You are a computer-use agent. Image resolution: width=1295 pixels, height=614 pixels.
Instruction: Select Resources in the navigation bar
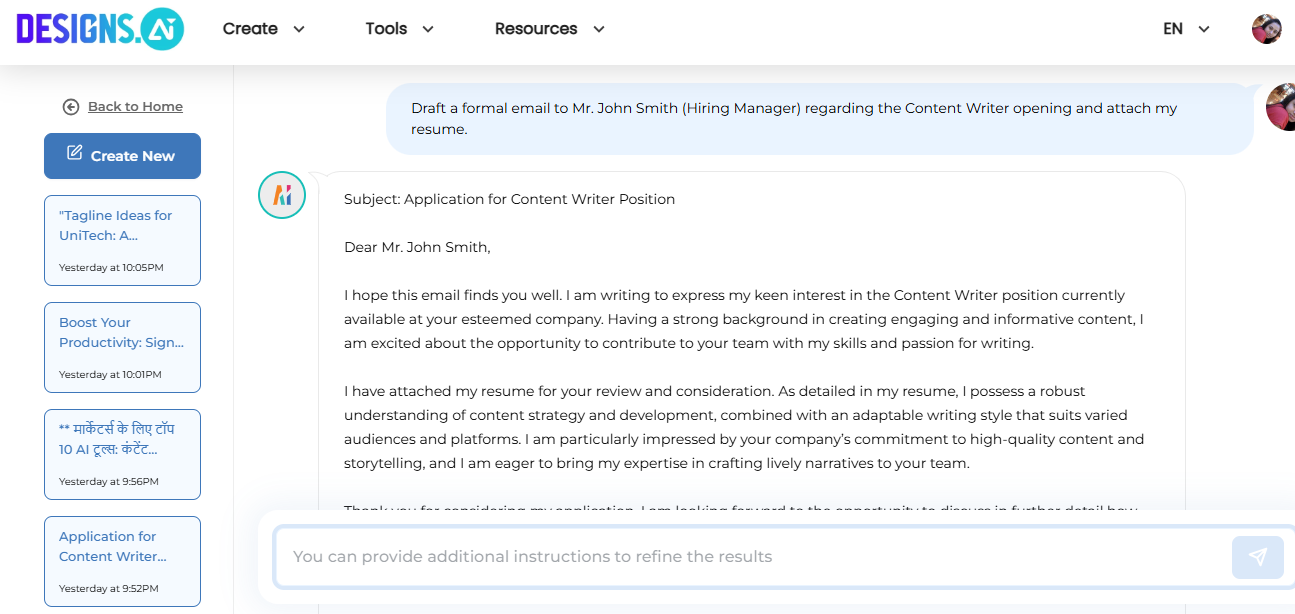(x=536, y=29)
